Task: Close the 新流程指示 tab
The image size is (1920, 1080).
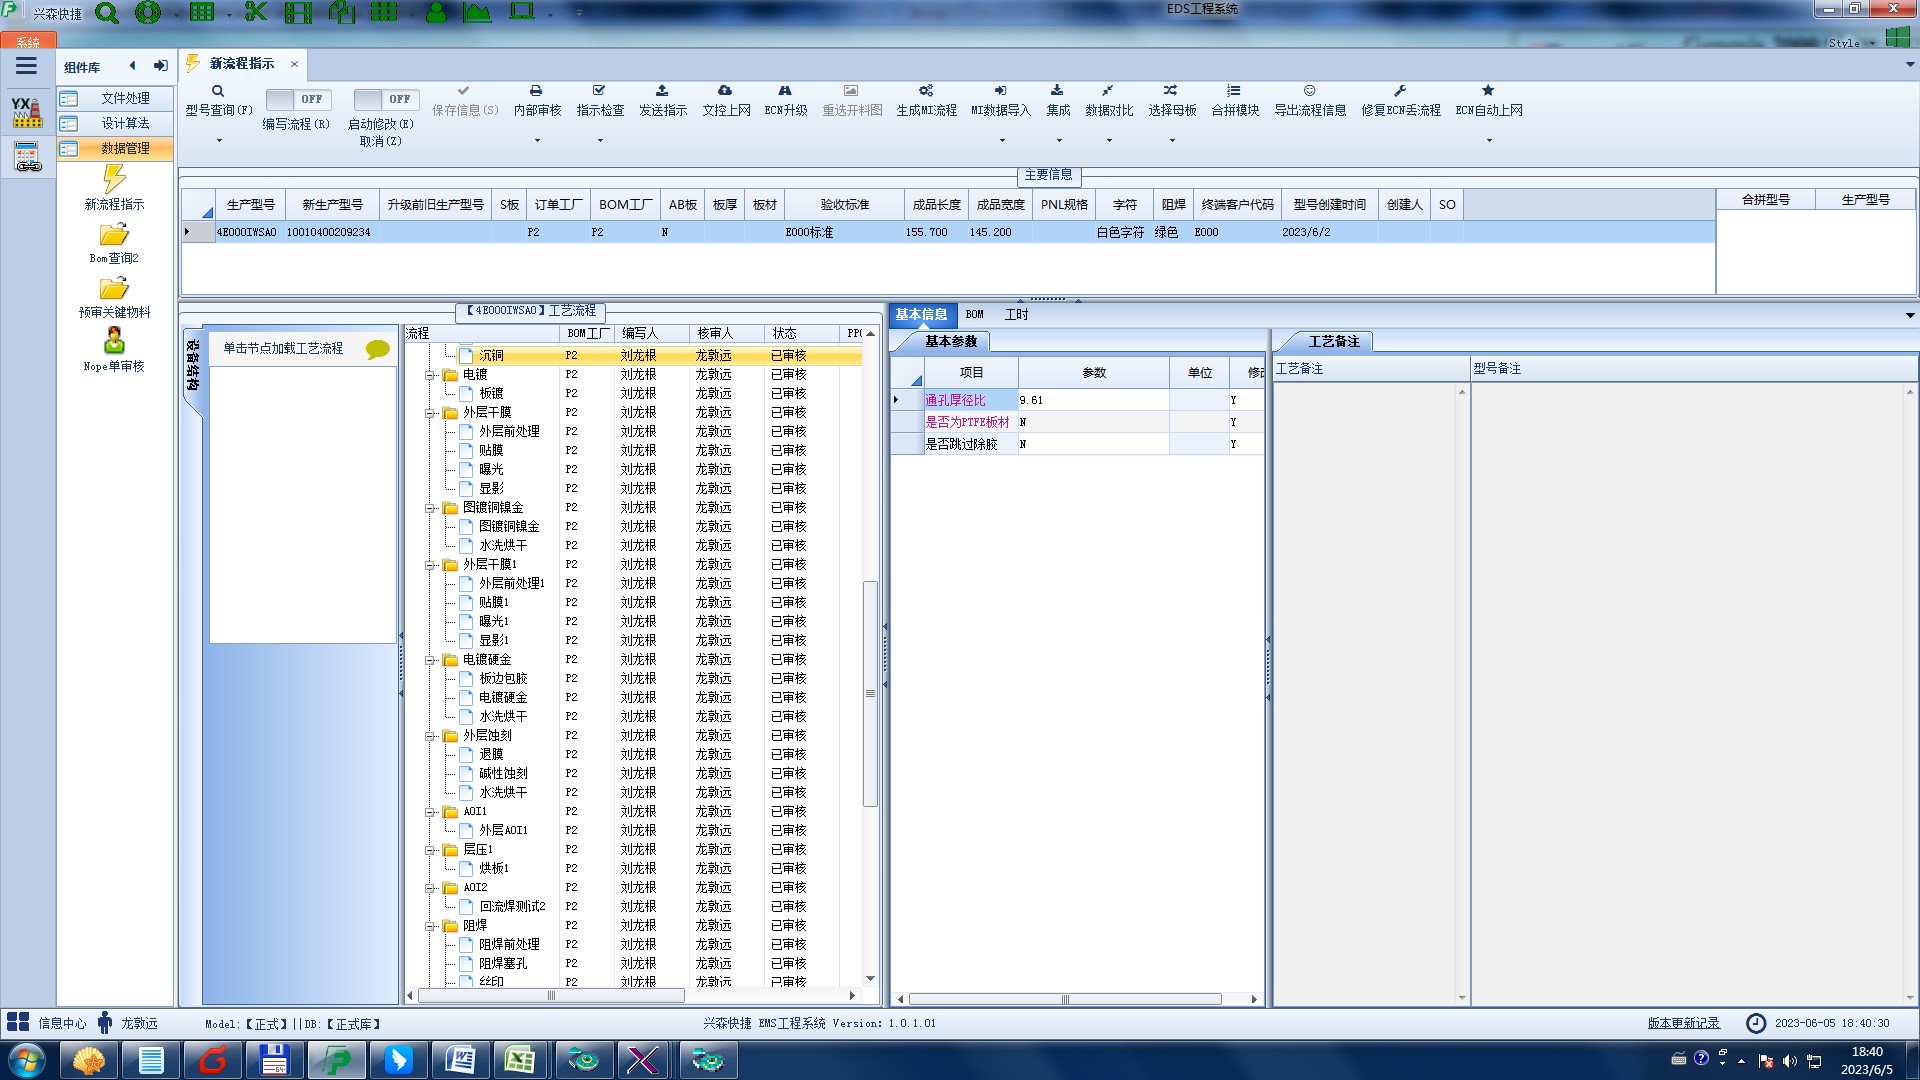Action: click(x=294, y=64)
